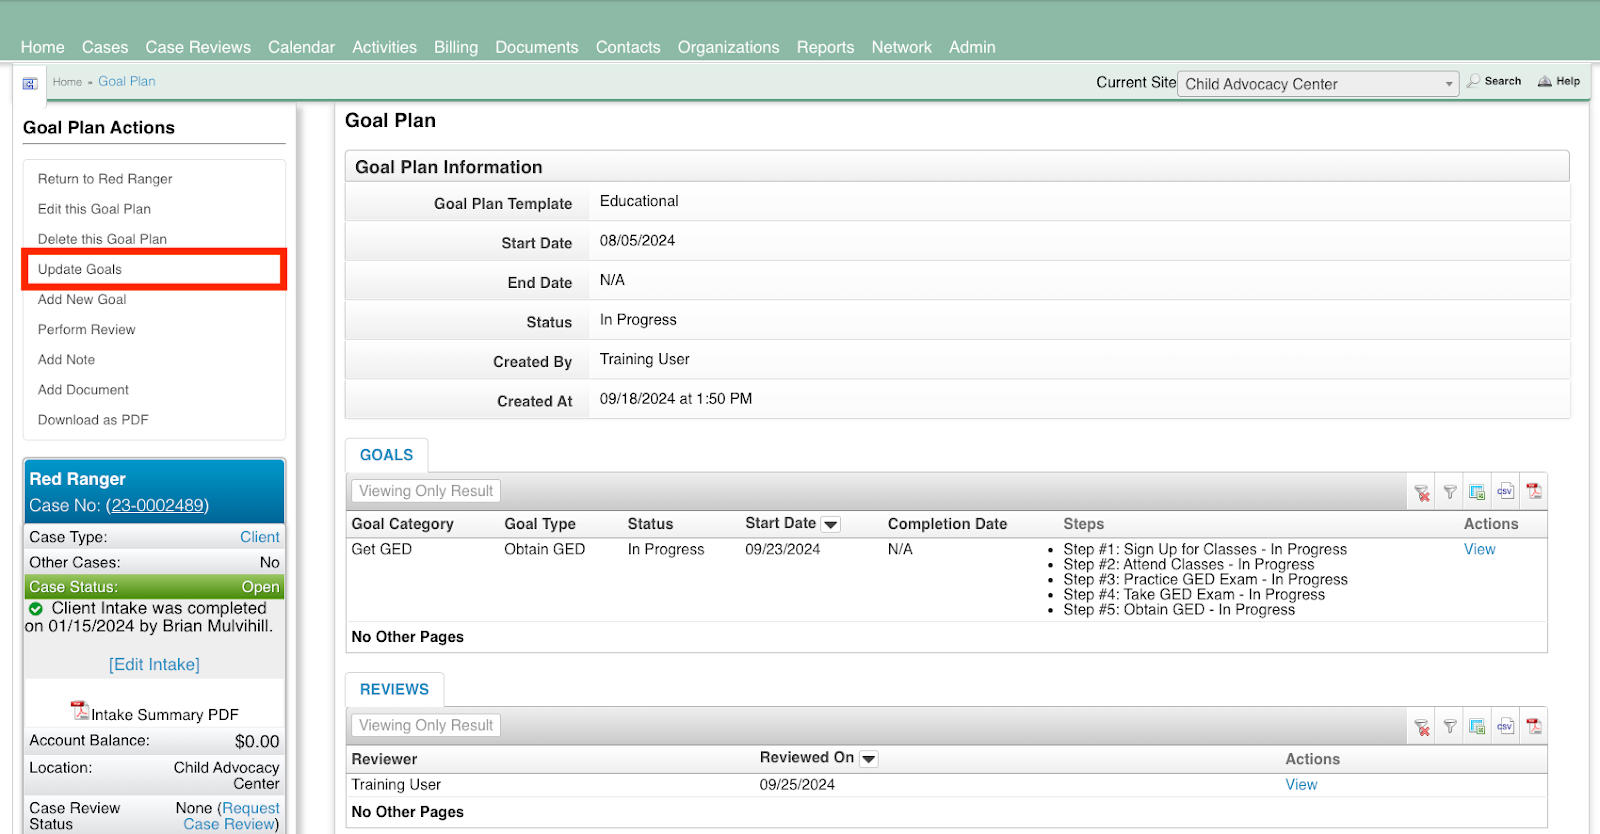Image resolution: width=1600 pixels, height=834 pixels.
Task: Click the Goal Plan breadcrumb link
Action: pyautogui.click(x=127, y=82)
